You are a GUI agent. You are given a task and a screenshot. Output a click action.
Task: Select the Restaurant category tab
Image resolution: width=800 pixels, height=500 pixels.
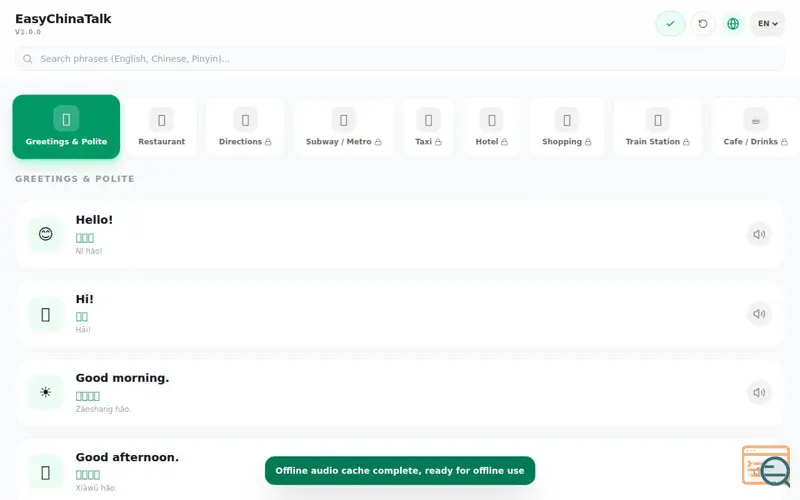(161, 127)
